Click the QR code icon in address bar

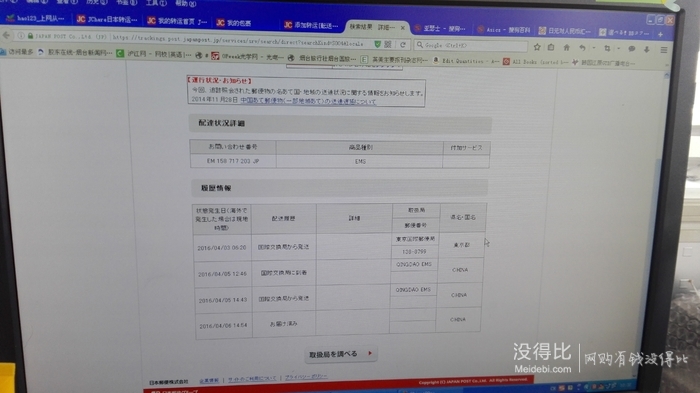(388, 44)
